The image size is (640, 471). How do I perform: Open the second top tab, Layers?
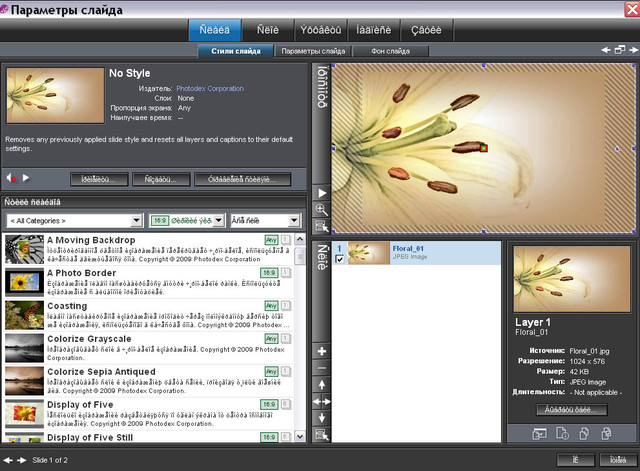[x=268, y=30]
